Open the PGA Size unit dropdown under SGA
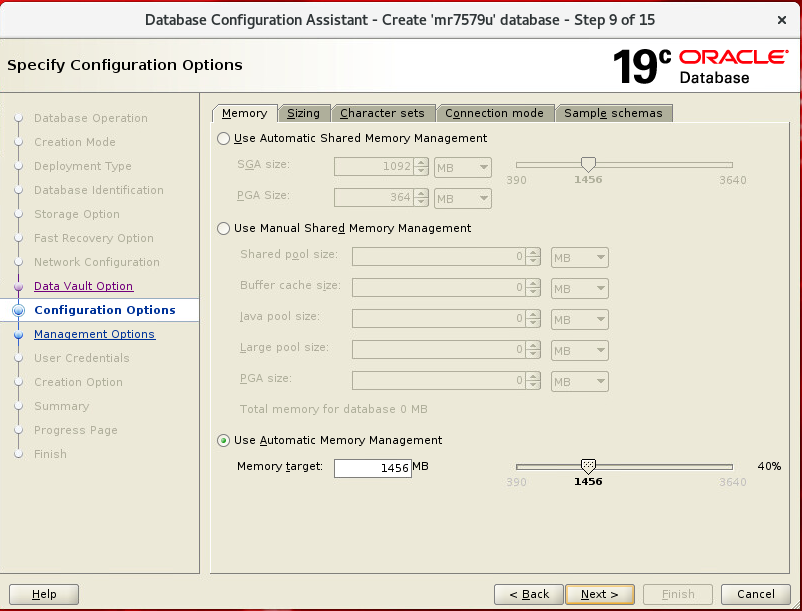Screen dimensions: 802x611 463,199
